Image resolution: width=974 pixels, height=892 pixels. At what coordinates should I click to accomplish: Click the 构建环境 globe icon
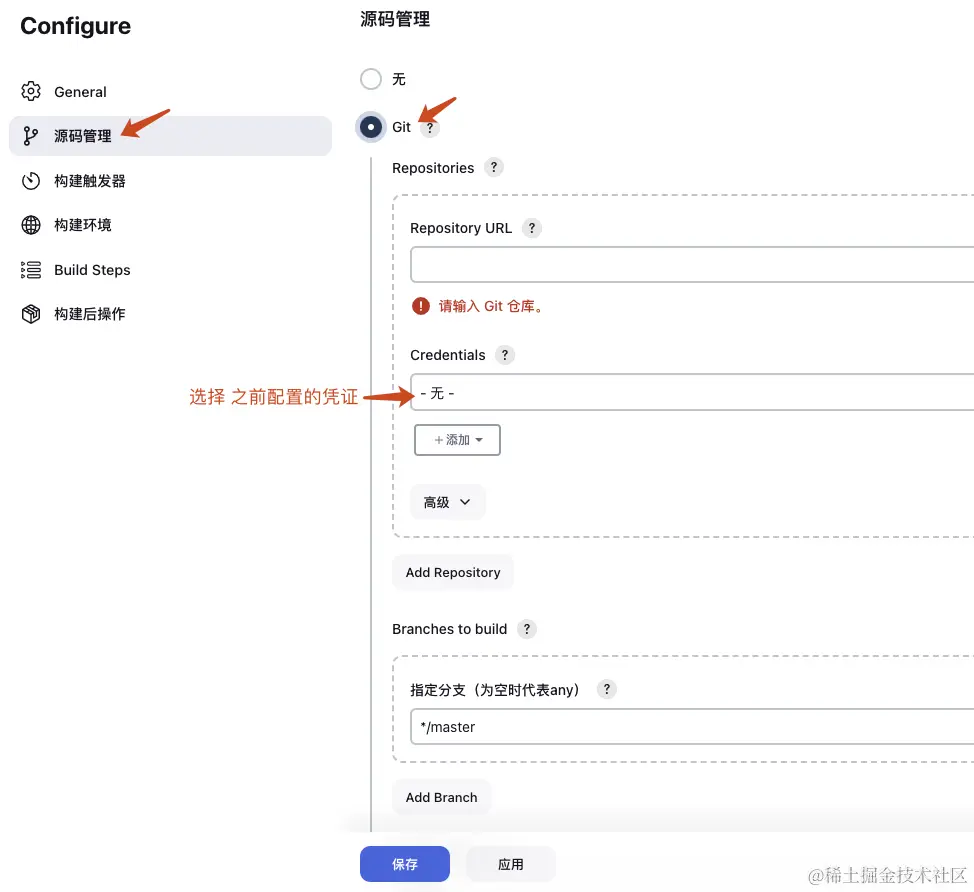(30, 225)
